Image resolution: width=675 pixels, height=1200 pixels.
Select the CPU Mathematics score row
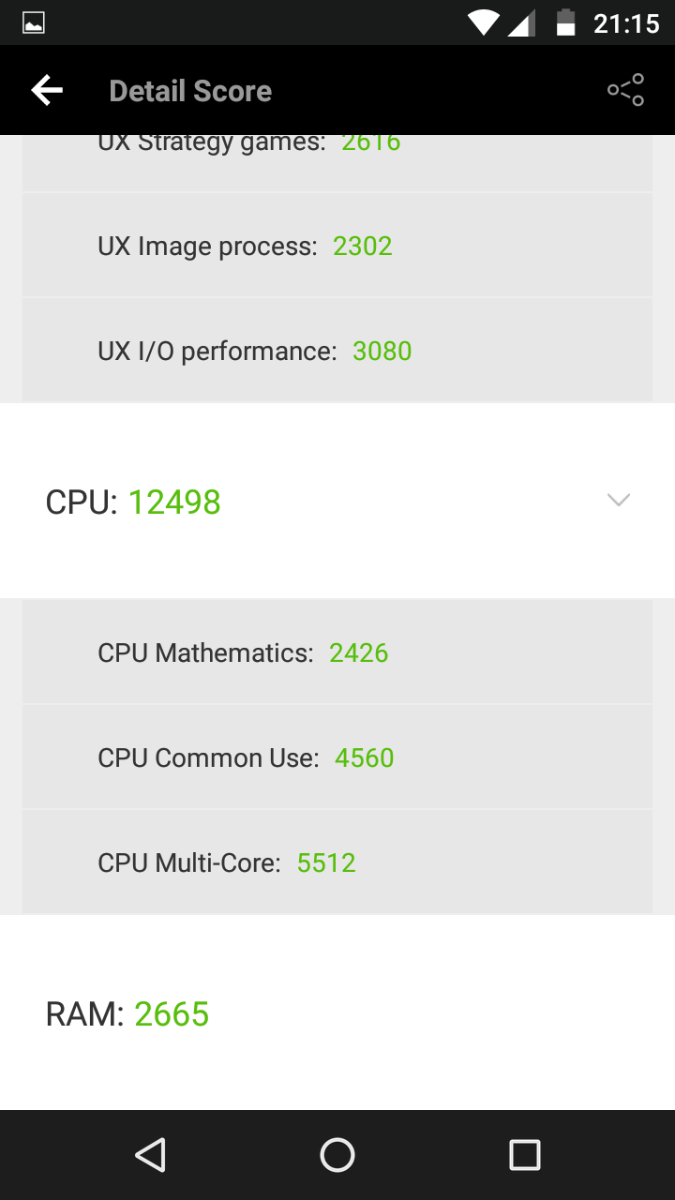[337, 653]
